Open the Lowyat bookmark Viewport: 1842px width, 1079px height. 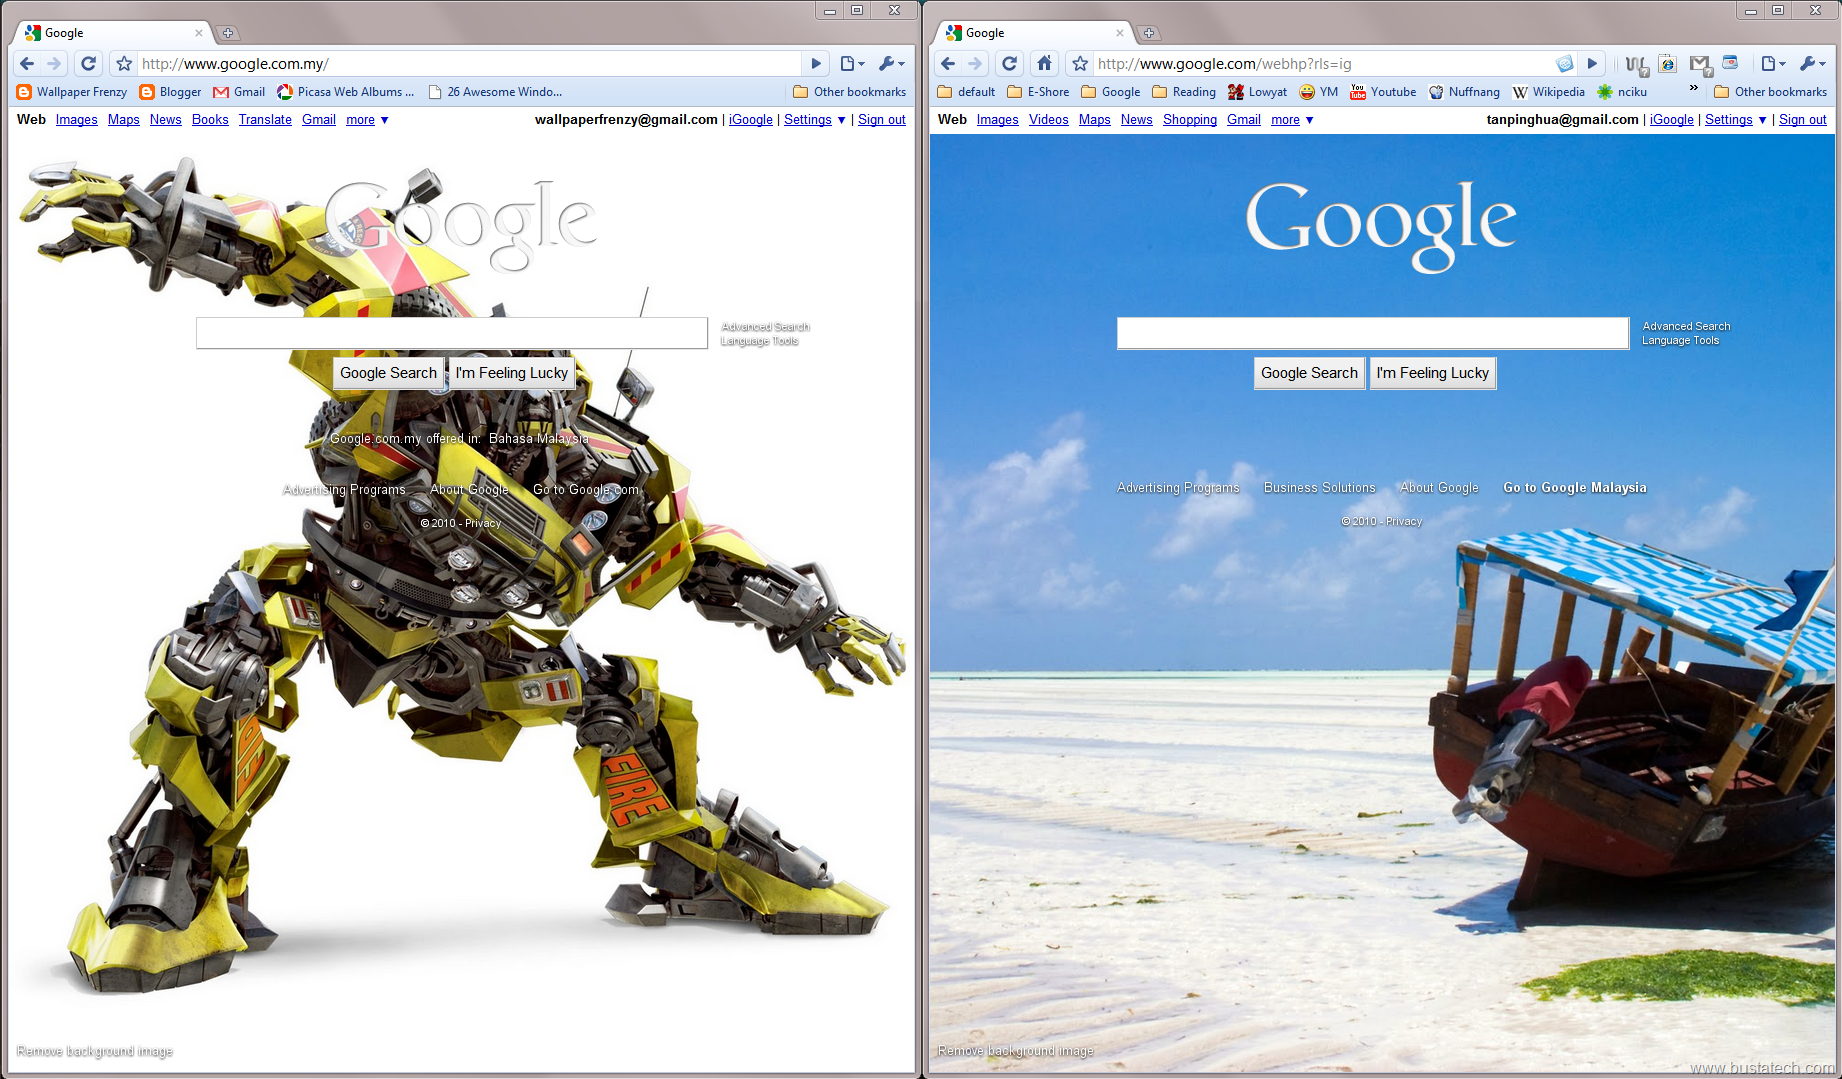pyautogui.click(x=1258, y=92)
